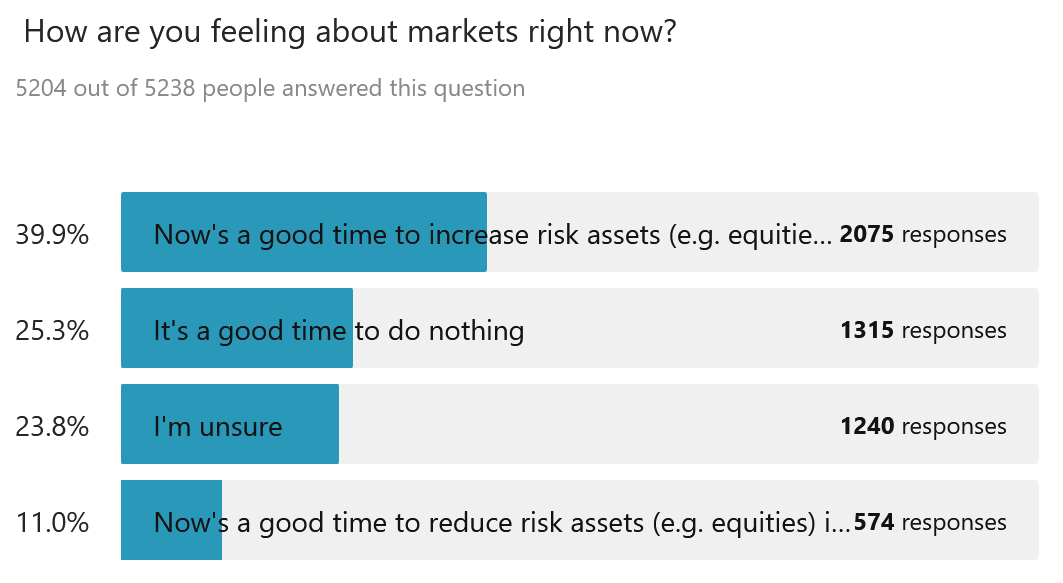Select the 'reduce risk assets' answer text
The image size is (1063, 583).
[500, 523]
